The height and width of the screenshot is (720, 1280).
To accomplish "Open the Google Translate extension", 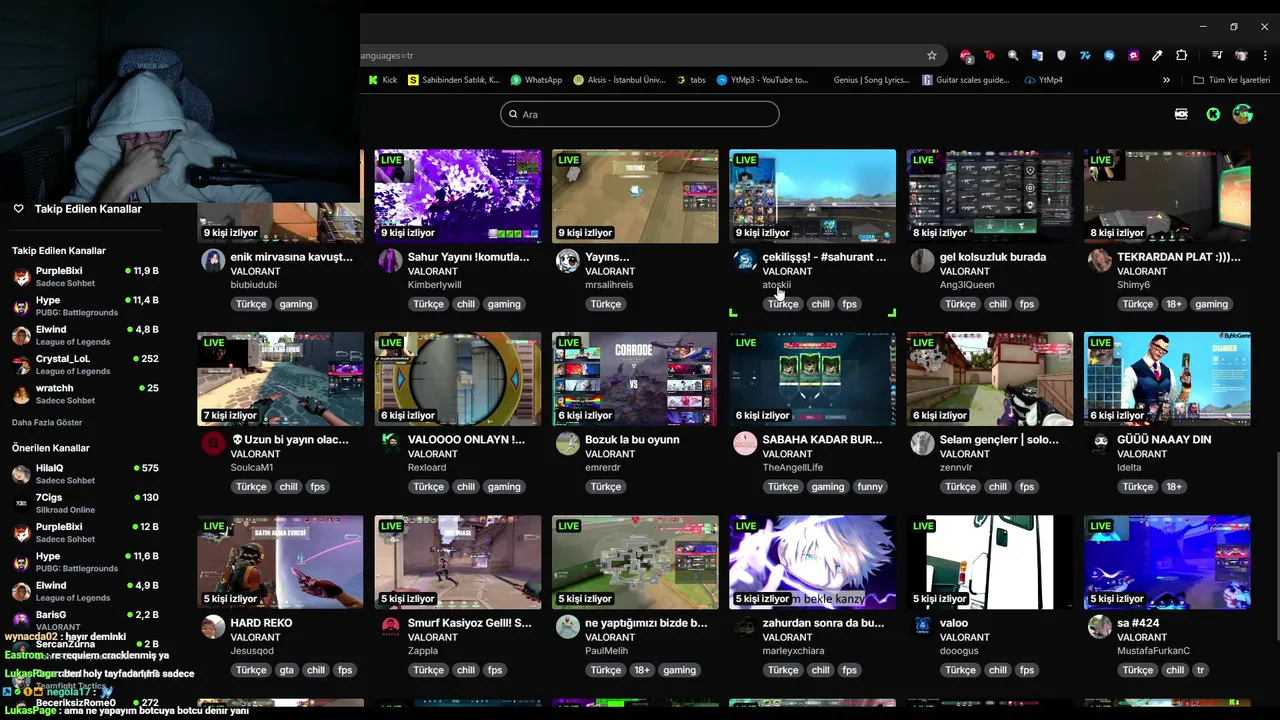I will (1037, 56).
